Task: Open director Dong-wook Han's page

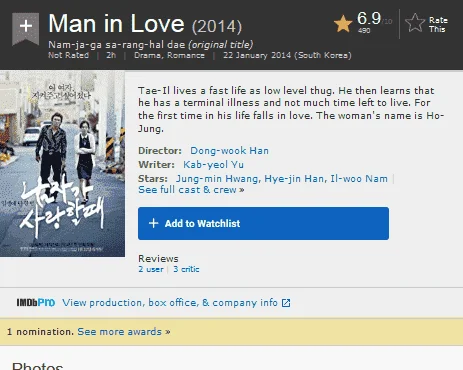Action: coord(229,151)
